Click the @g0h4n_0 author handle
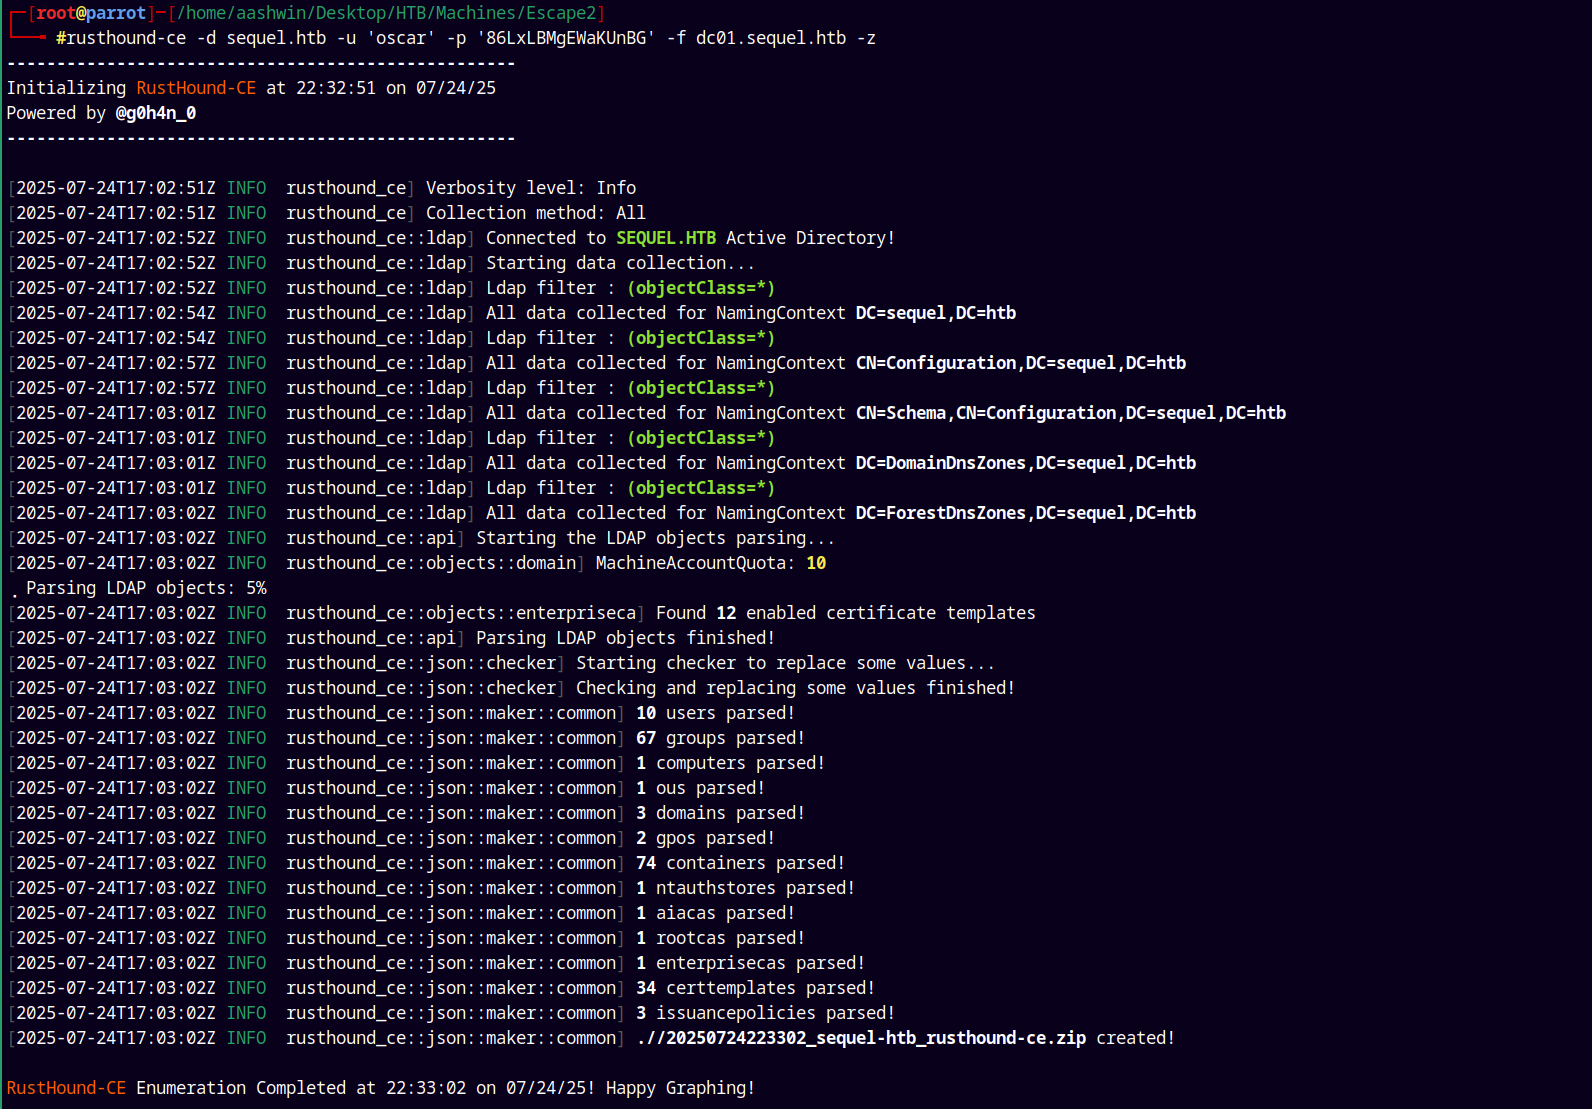Image resolution: width=1592 pixels, height=1109 pixels. click(156, 113)
